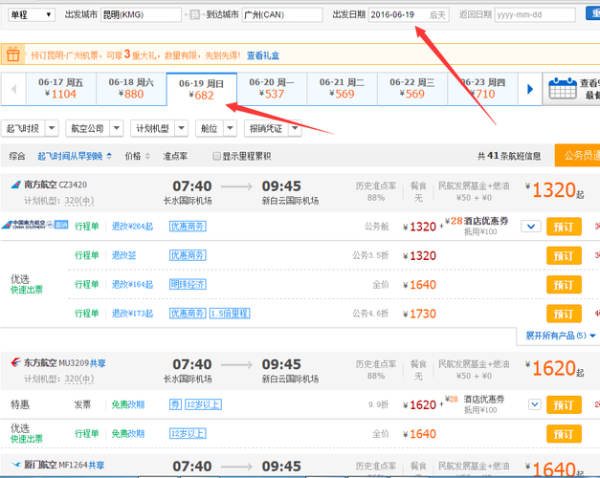Open 退改¥264起 refund rules link
This screenshot has height=478, width=600.
point(132,227)
